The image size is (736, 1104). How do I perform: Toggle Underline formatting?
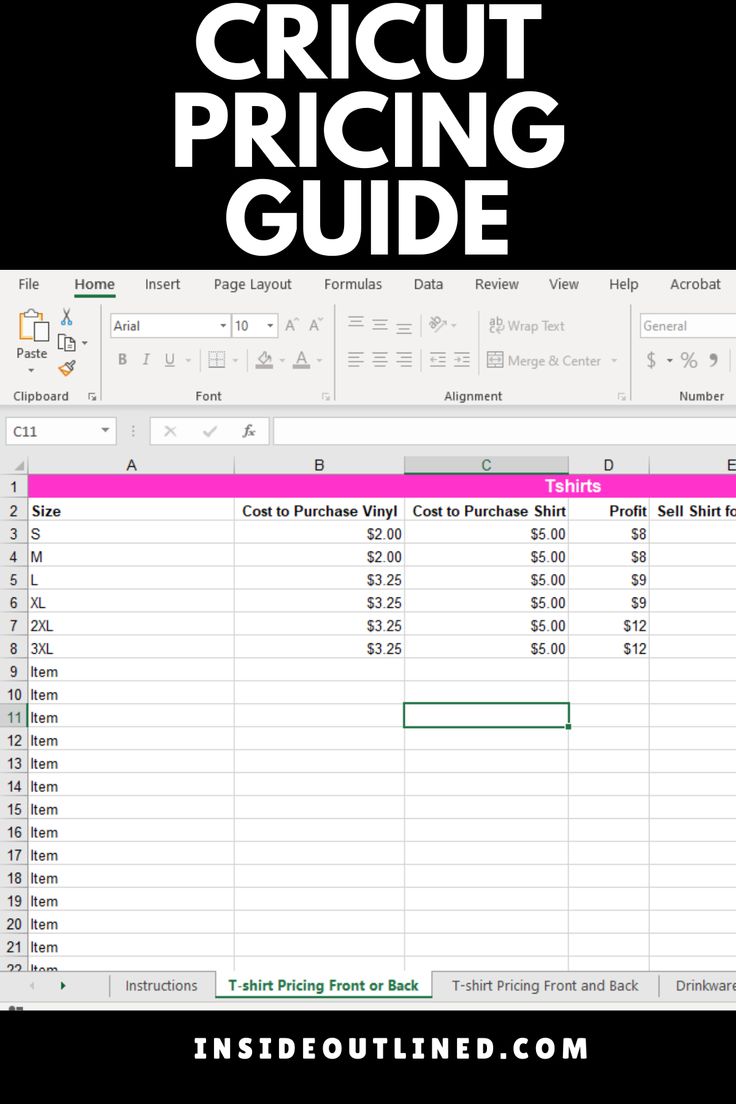[x=170, y=360]
